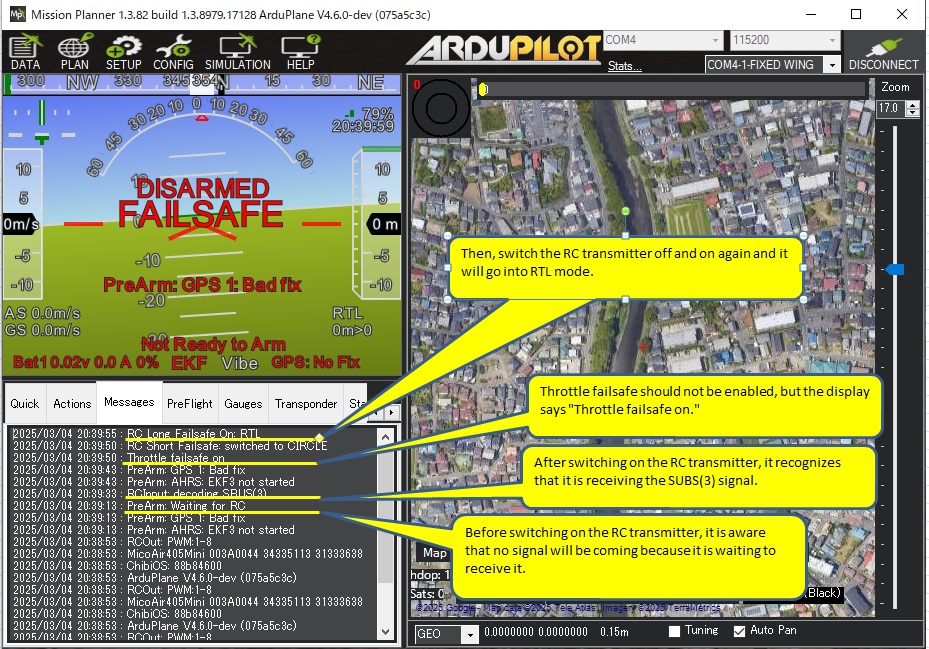Click the HUD time 20:39:59
The width and height of the screenshot is (929, 649).
(363, 126)
